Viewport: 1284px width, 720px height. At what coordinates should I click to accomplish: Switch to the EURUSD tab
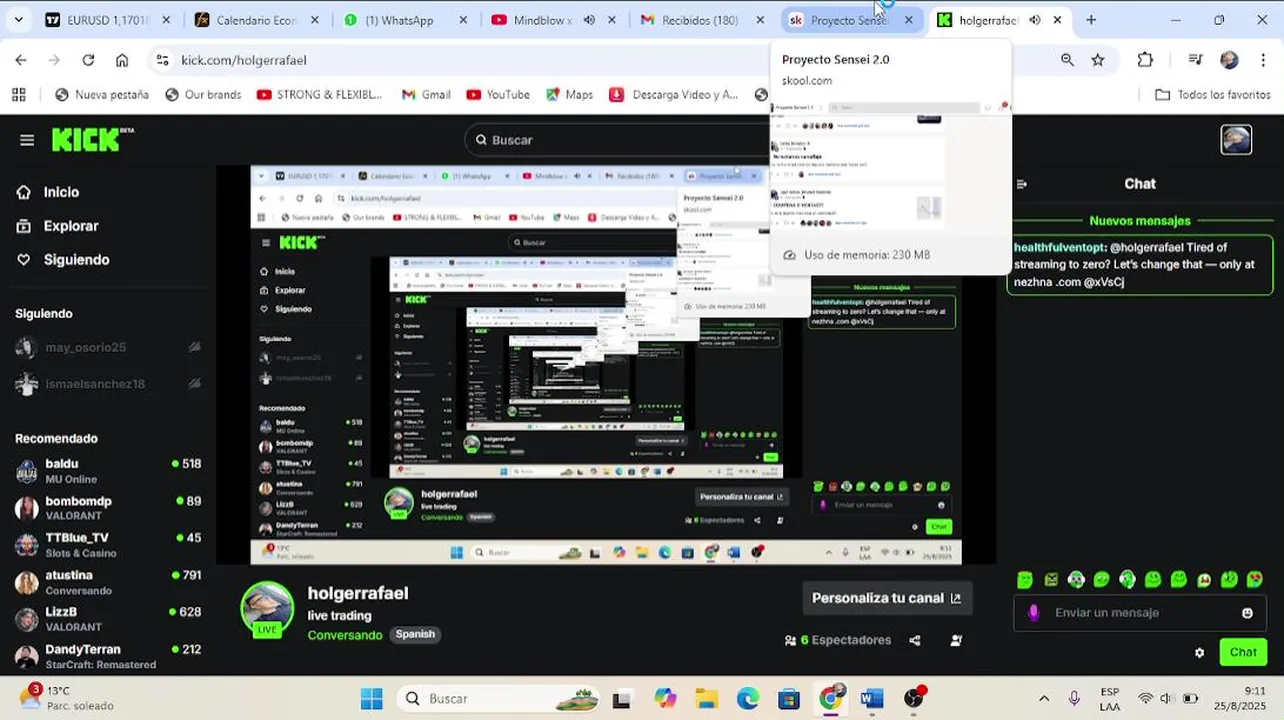108,20
